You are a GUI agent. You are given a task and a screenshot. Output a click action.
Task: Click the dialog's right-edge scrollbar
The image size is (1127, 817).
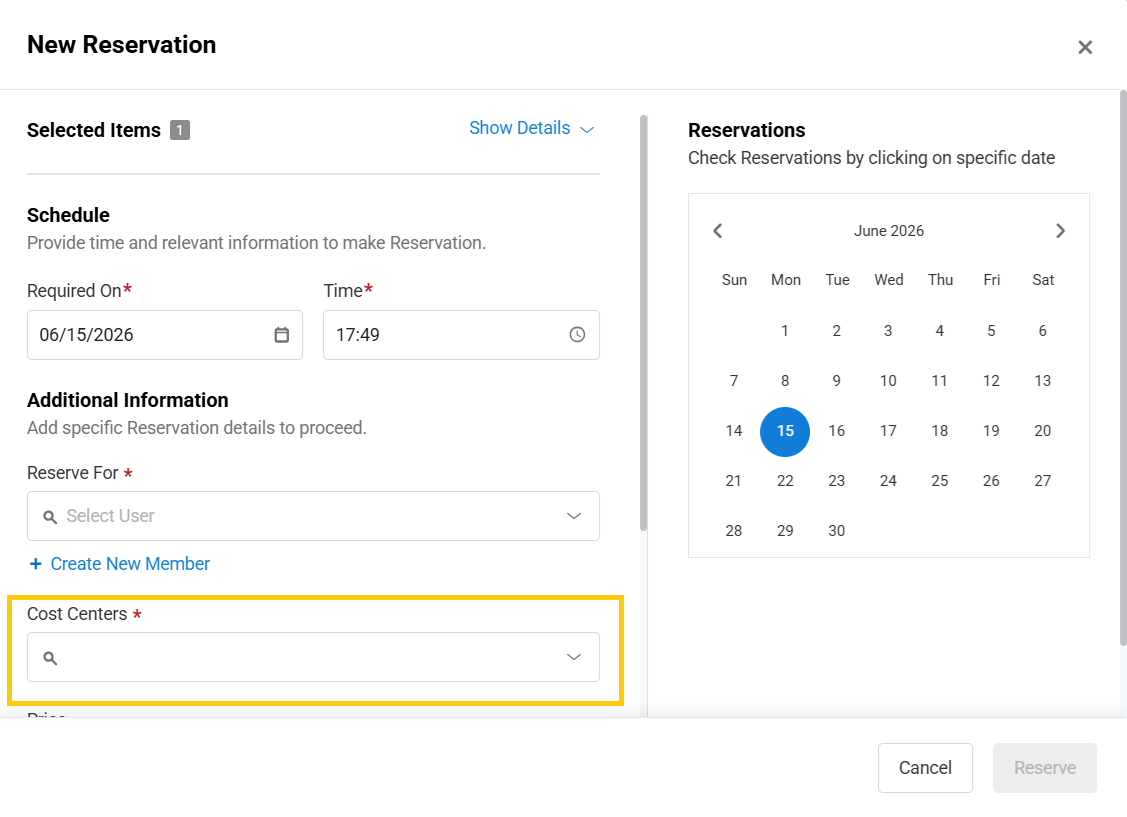(1123, 368)
